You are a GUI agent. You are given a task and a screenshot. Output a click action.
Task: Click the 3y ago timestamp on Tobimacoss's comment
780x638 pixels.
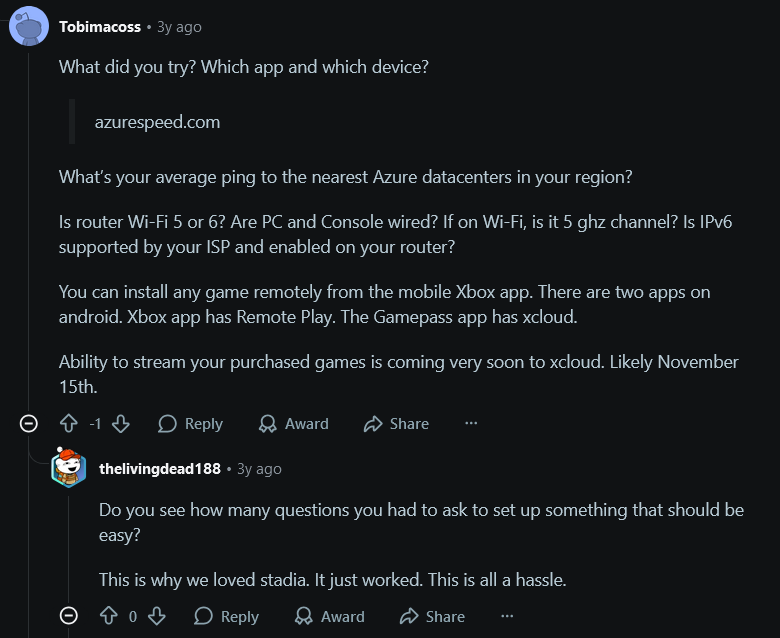[x=180, y=27]
